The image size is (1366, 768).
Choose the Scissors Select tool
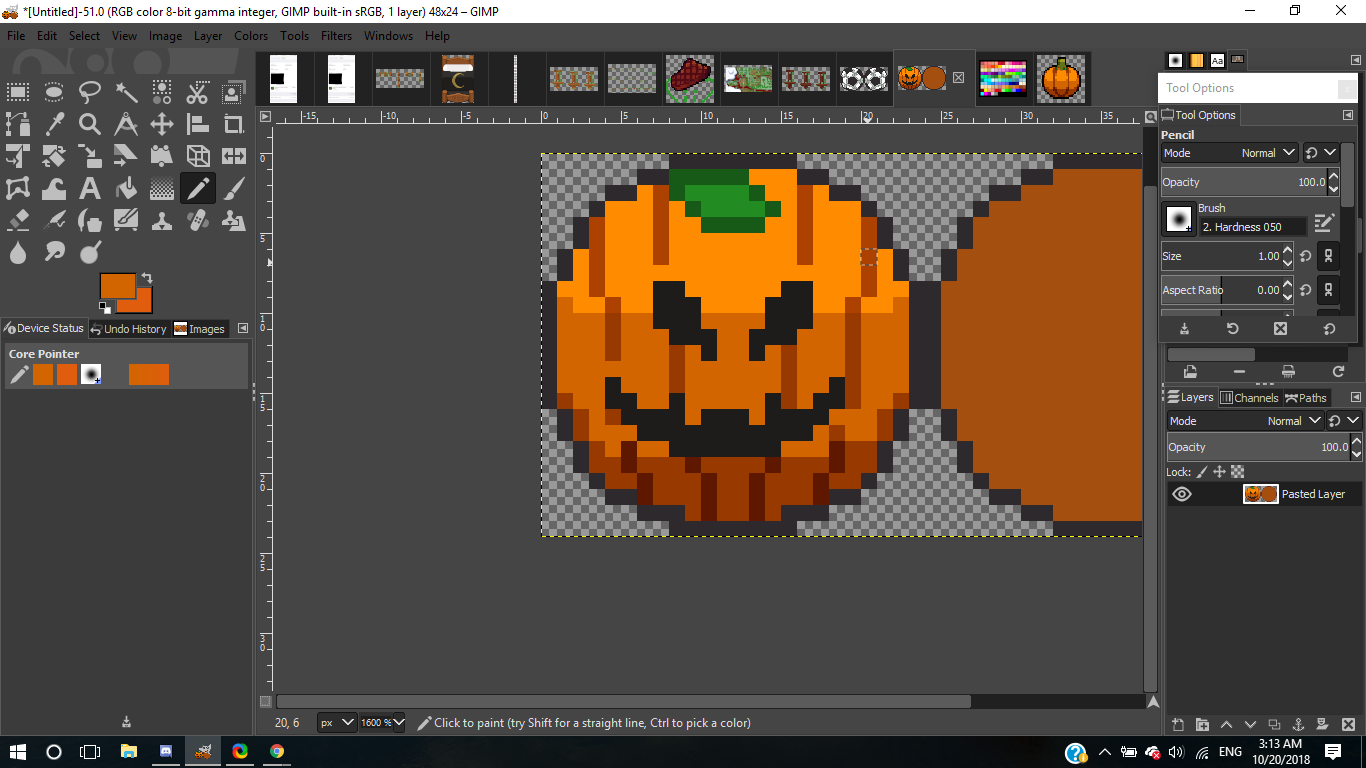pos(197,93)
